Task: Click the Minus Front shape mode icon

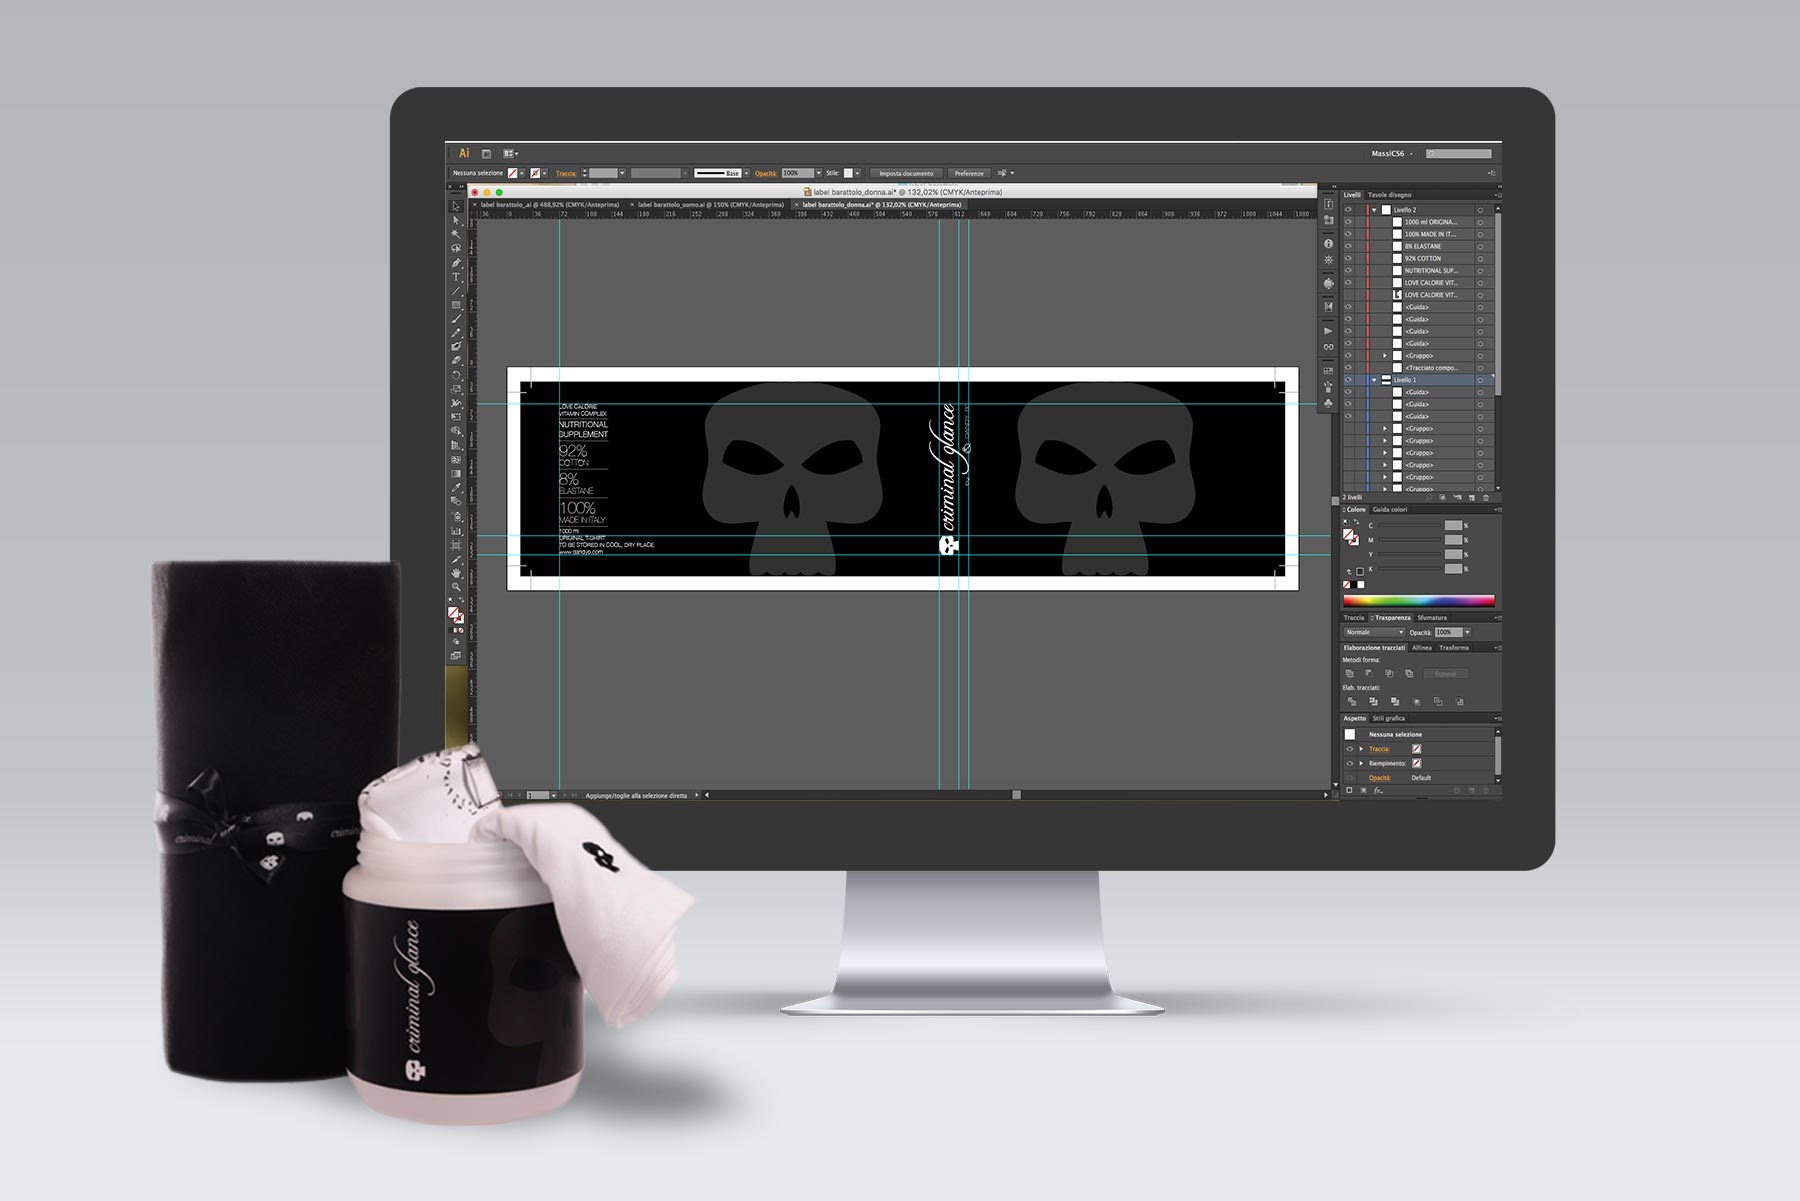Action: click(x=1370, y=673)
